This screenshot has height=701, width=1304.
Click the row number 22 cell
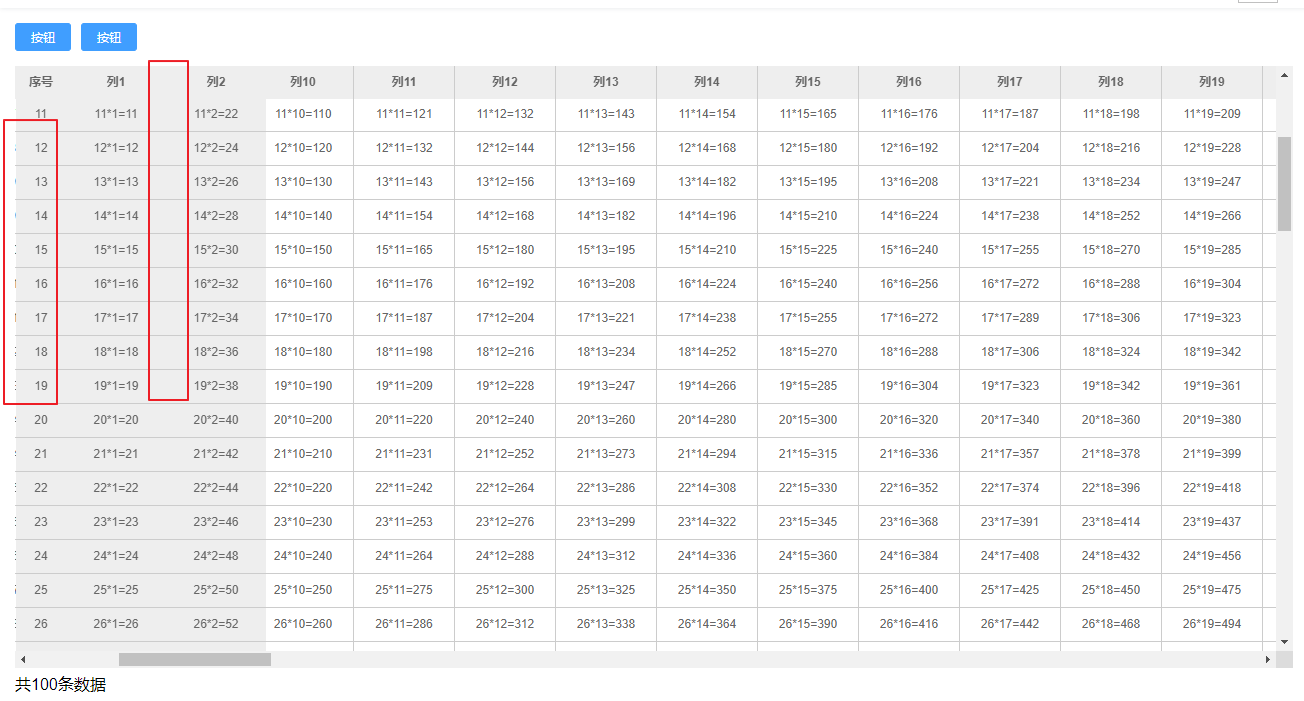[x=40, y=487]
